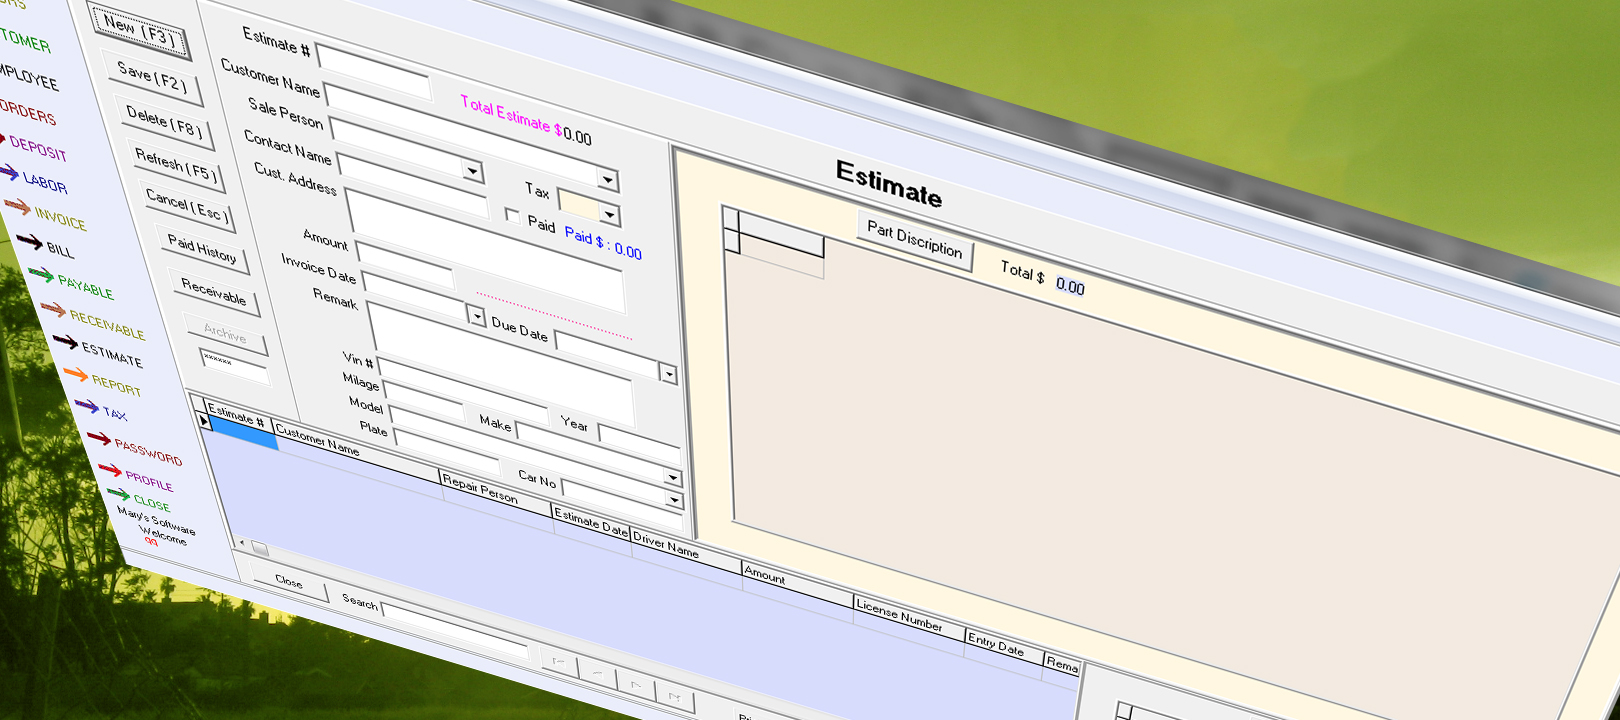Viewport: 1620px width, 720px height.
Task: Open the INVOICE section from the sidebar
Action: tap(60, 217)
